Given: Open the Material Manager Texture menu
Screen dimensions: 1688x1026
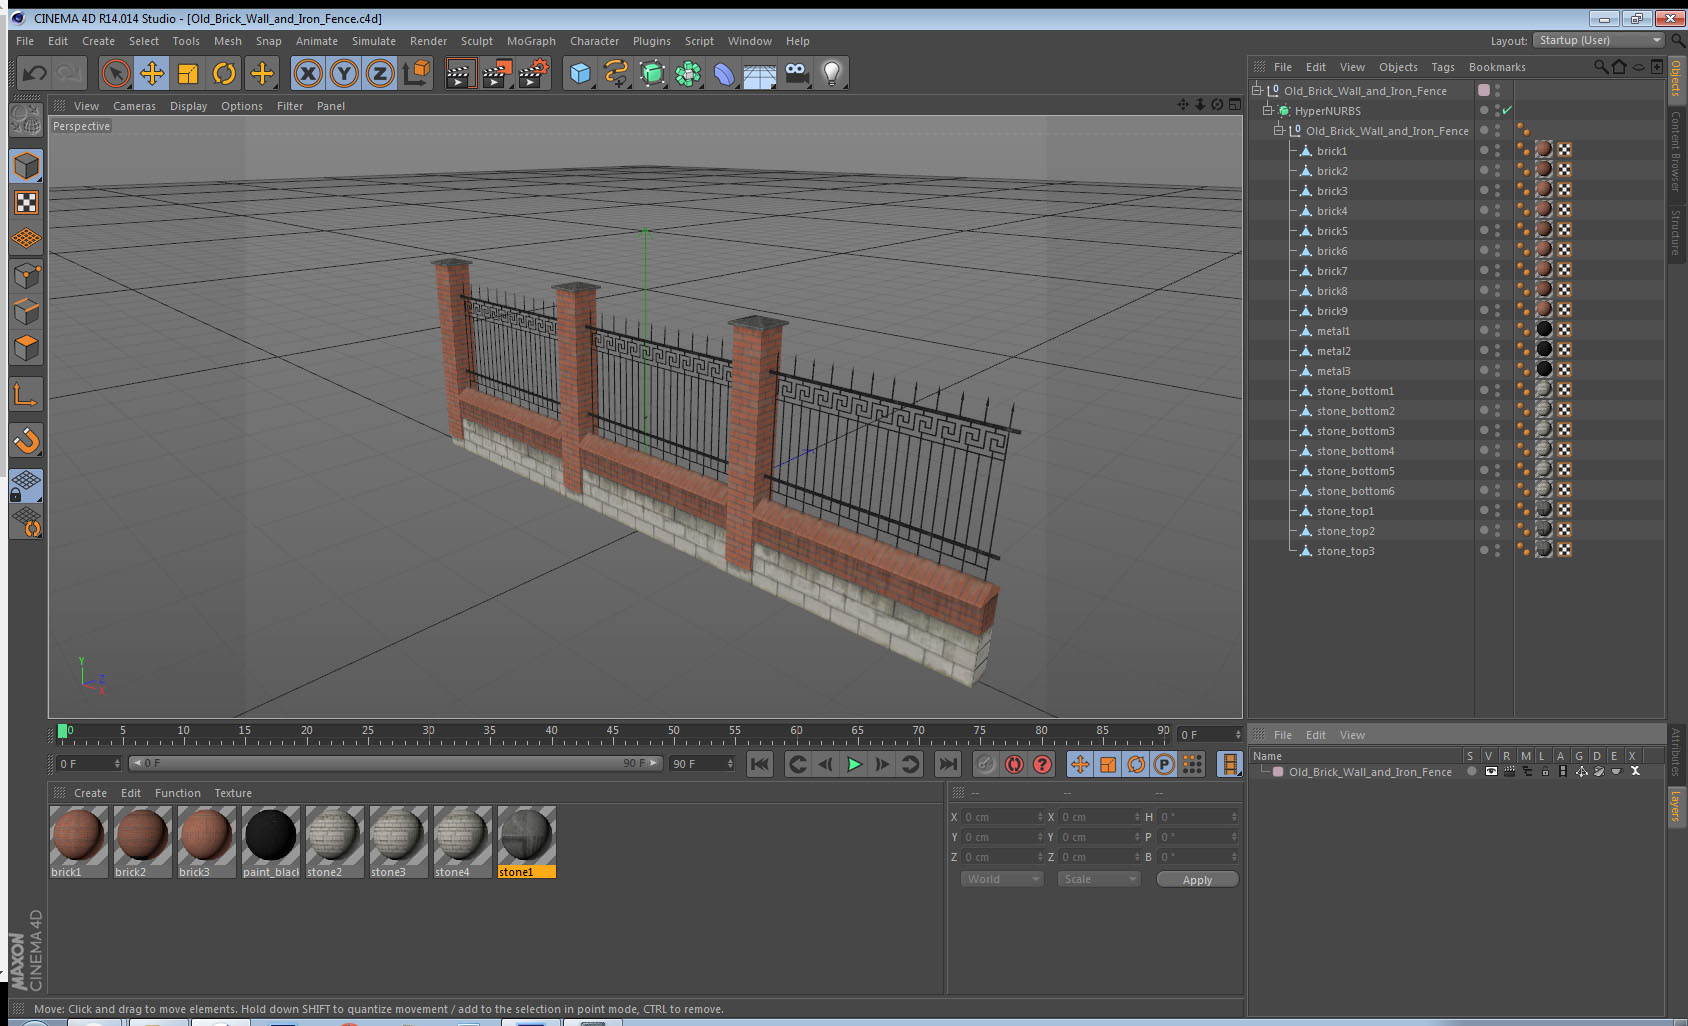Looking at the screenshot, I should (x=233, y=793).
